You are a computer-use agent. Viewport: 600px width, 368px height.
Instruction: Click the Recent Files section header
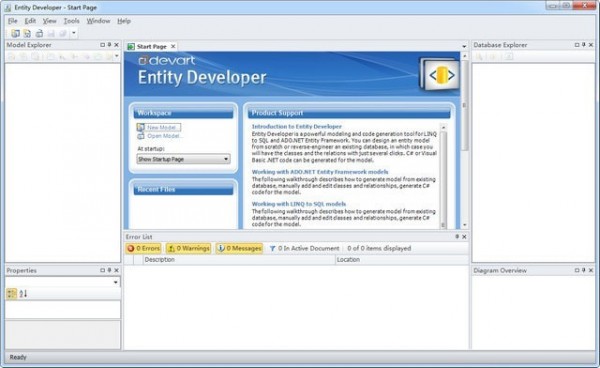pyautogui.click(x=183, y=190)
